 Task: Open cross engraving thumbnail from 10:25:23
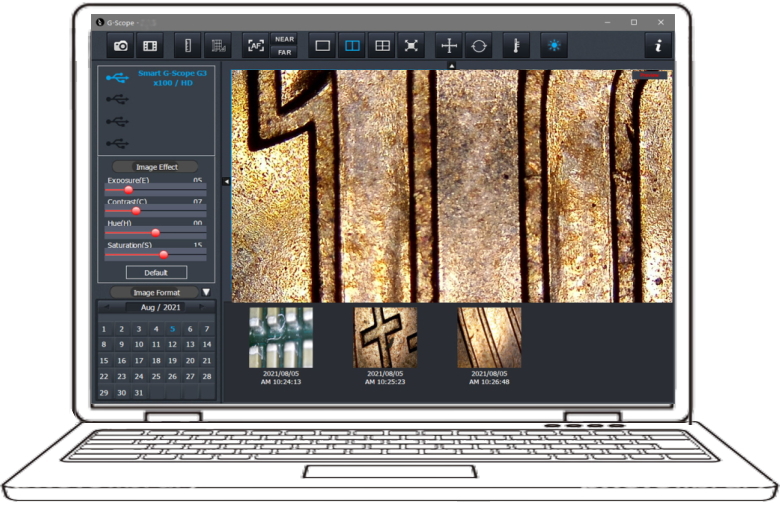[385, 337]
